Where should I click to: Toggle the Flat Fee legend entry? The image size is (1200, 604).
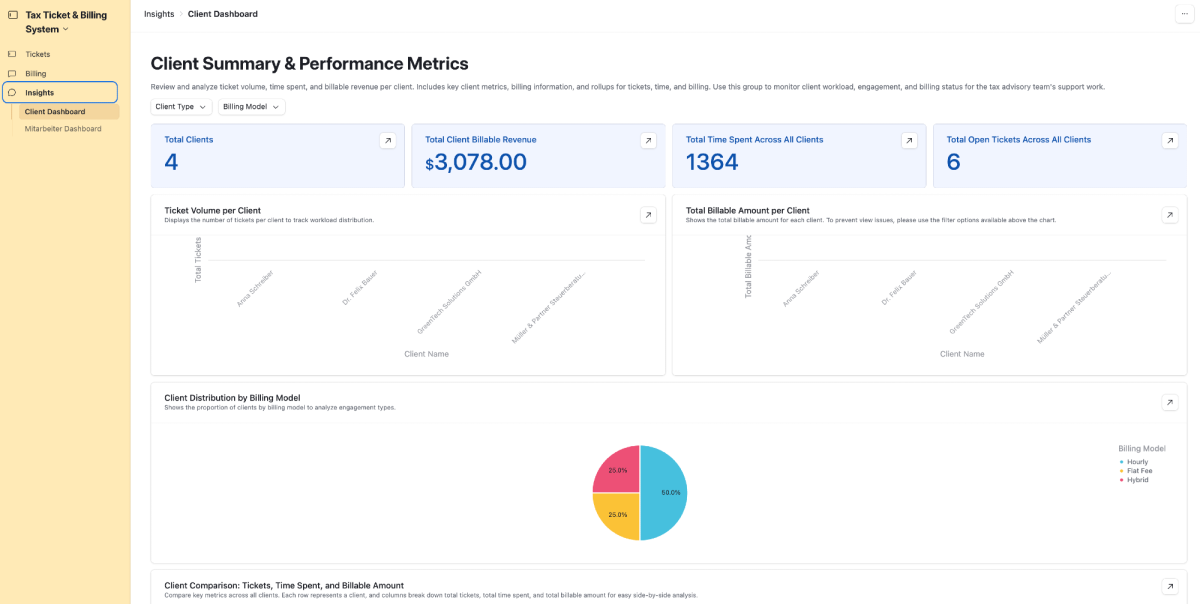1136,470
